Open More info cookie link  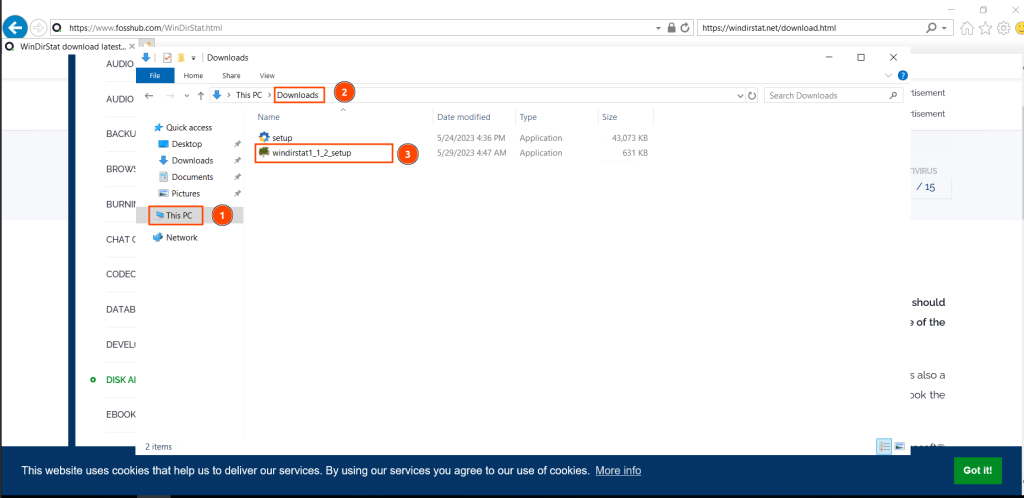[618, 471]
